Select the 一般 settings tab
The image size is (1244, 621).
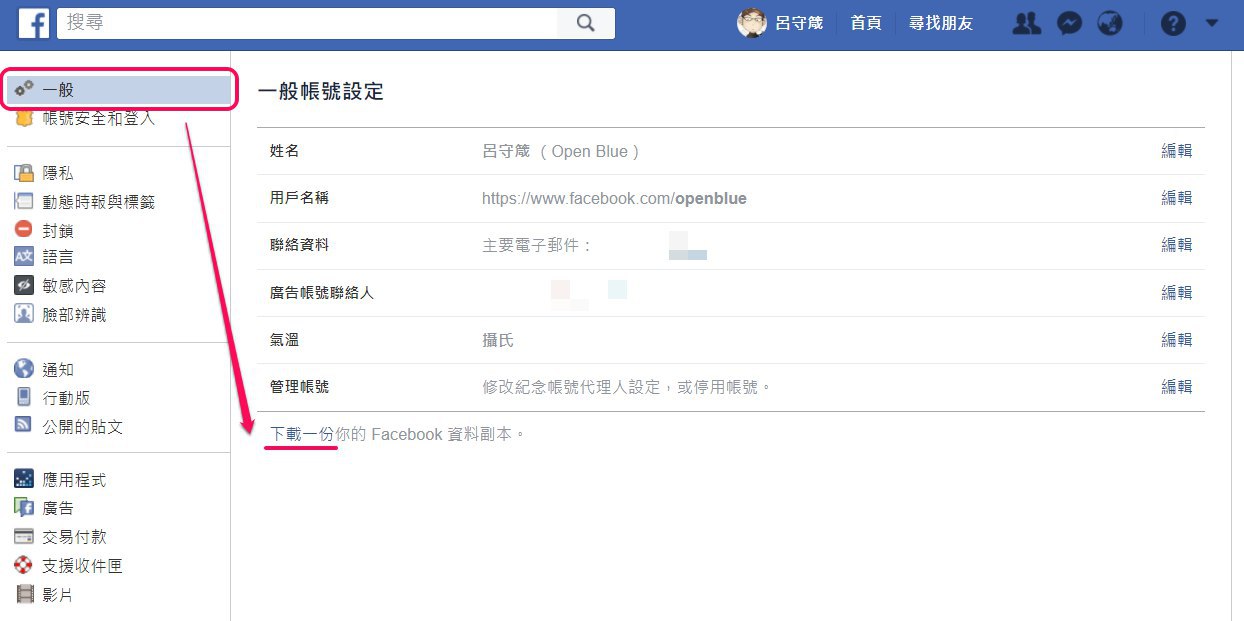[x=119, y=90]
